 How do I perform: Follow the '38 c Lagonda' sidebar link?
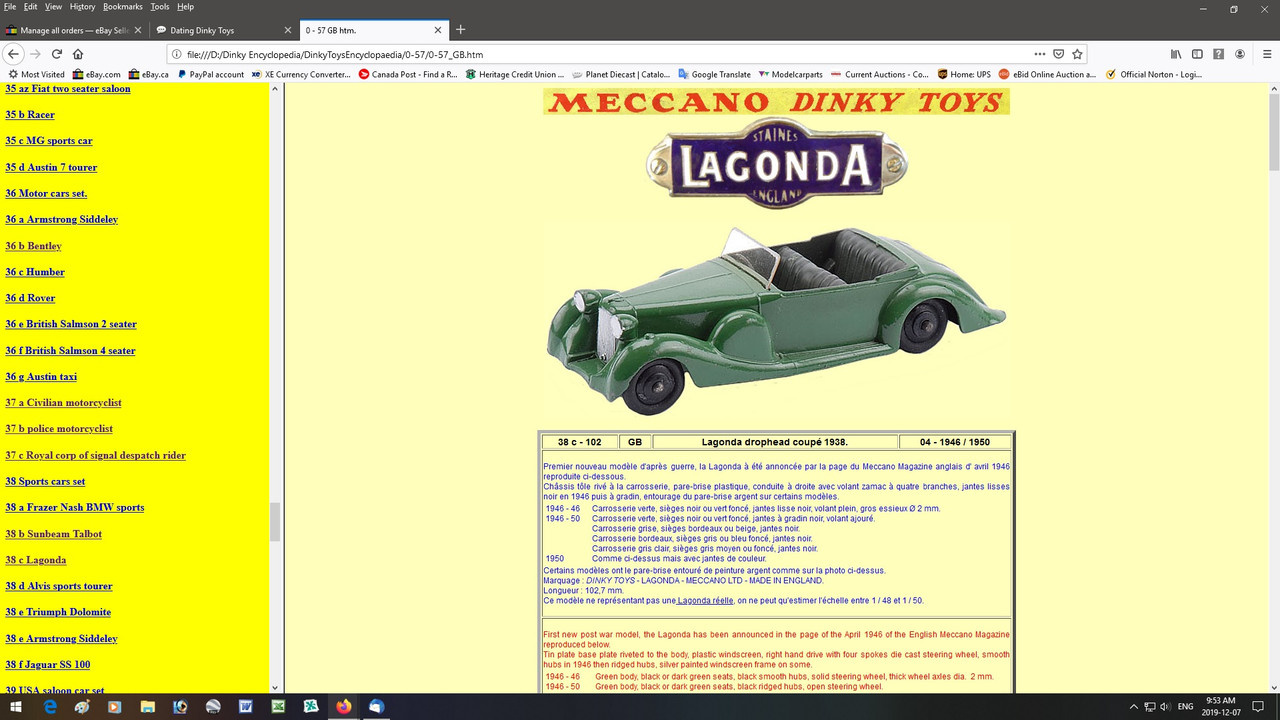pyautogui.click(x=35, y=560)
